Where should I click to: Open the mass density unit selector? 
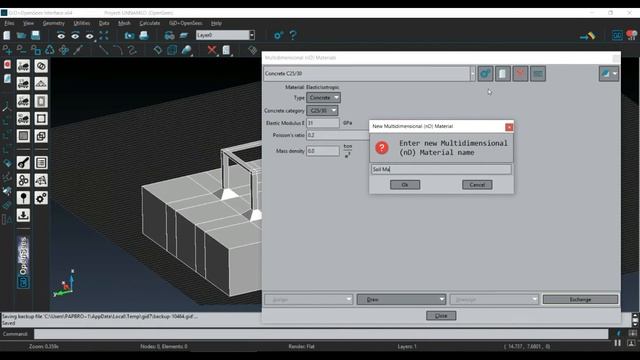coord(347,151)
